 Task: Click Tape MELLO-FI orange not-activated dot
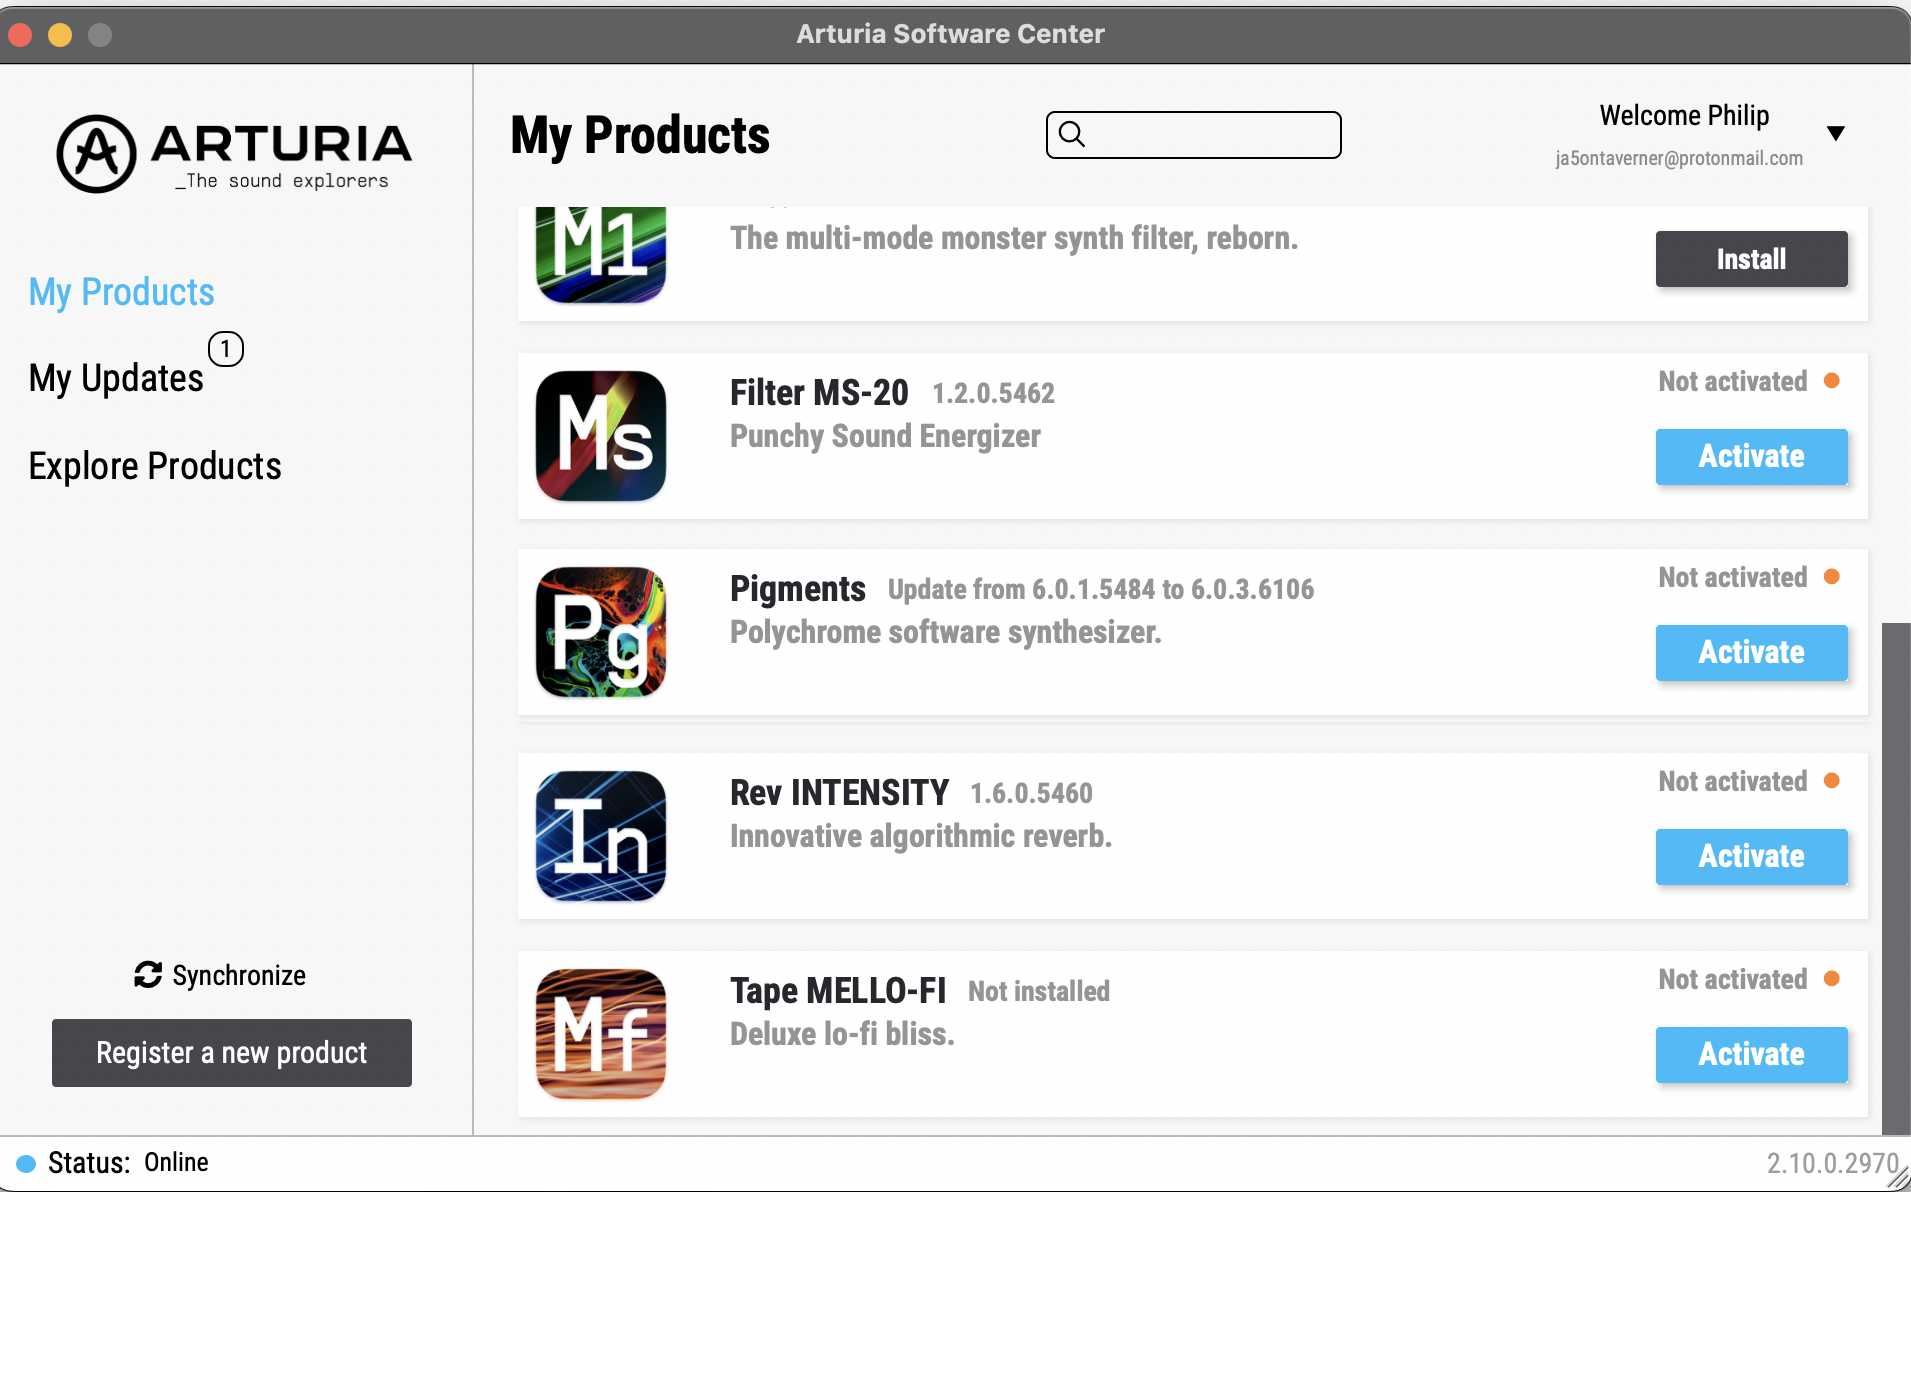[x=1832, y=979]
